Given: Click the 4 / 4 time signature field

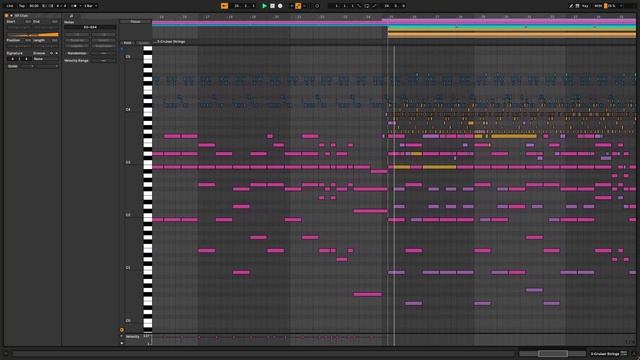Looking at the screenshot, I should [x=61, y=6].
